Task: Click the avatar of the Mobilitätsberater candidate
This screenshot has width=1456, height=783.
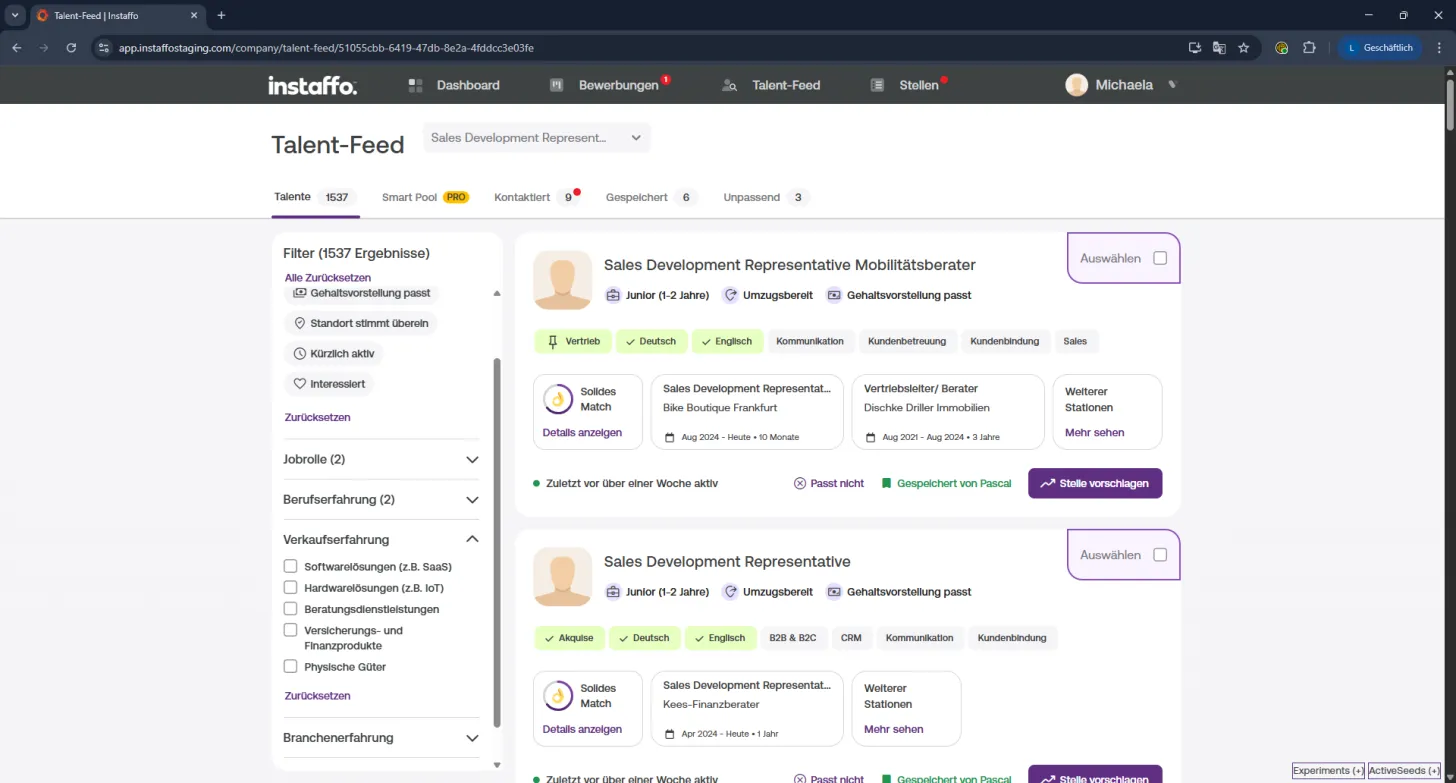Action: [562, 280]
